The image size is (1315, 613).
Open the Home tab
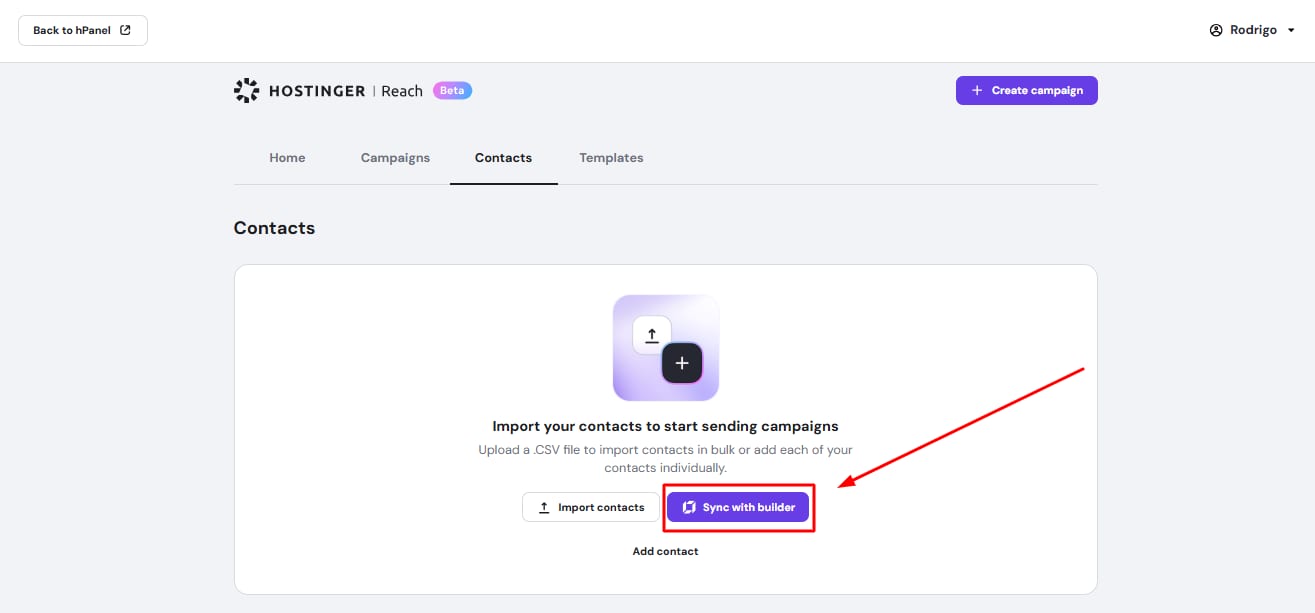[287, 158]
